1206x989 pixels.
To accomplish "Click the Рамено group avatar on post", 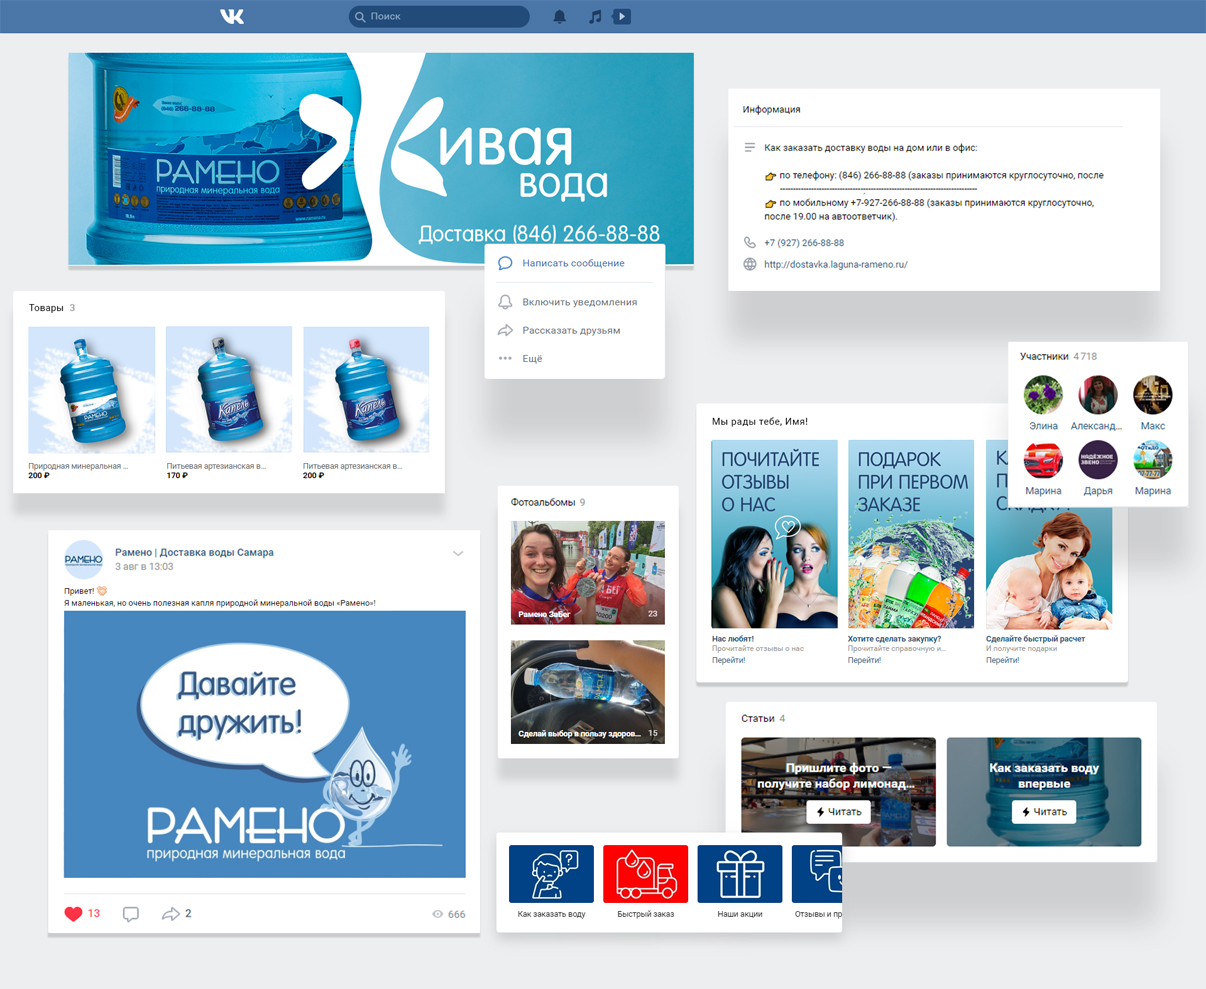I will pyautogui.click(x=84, y=559).
